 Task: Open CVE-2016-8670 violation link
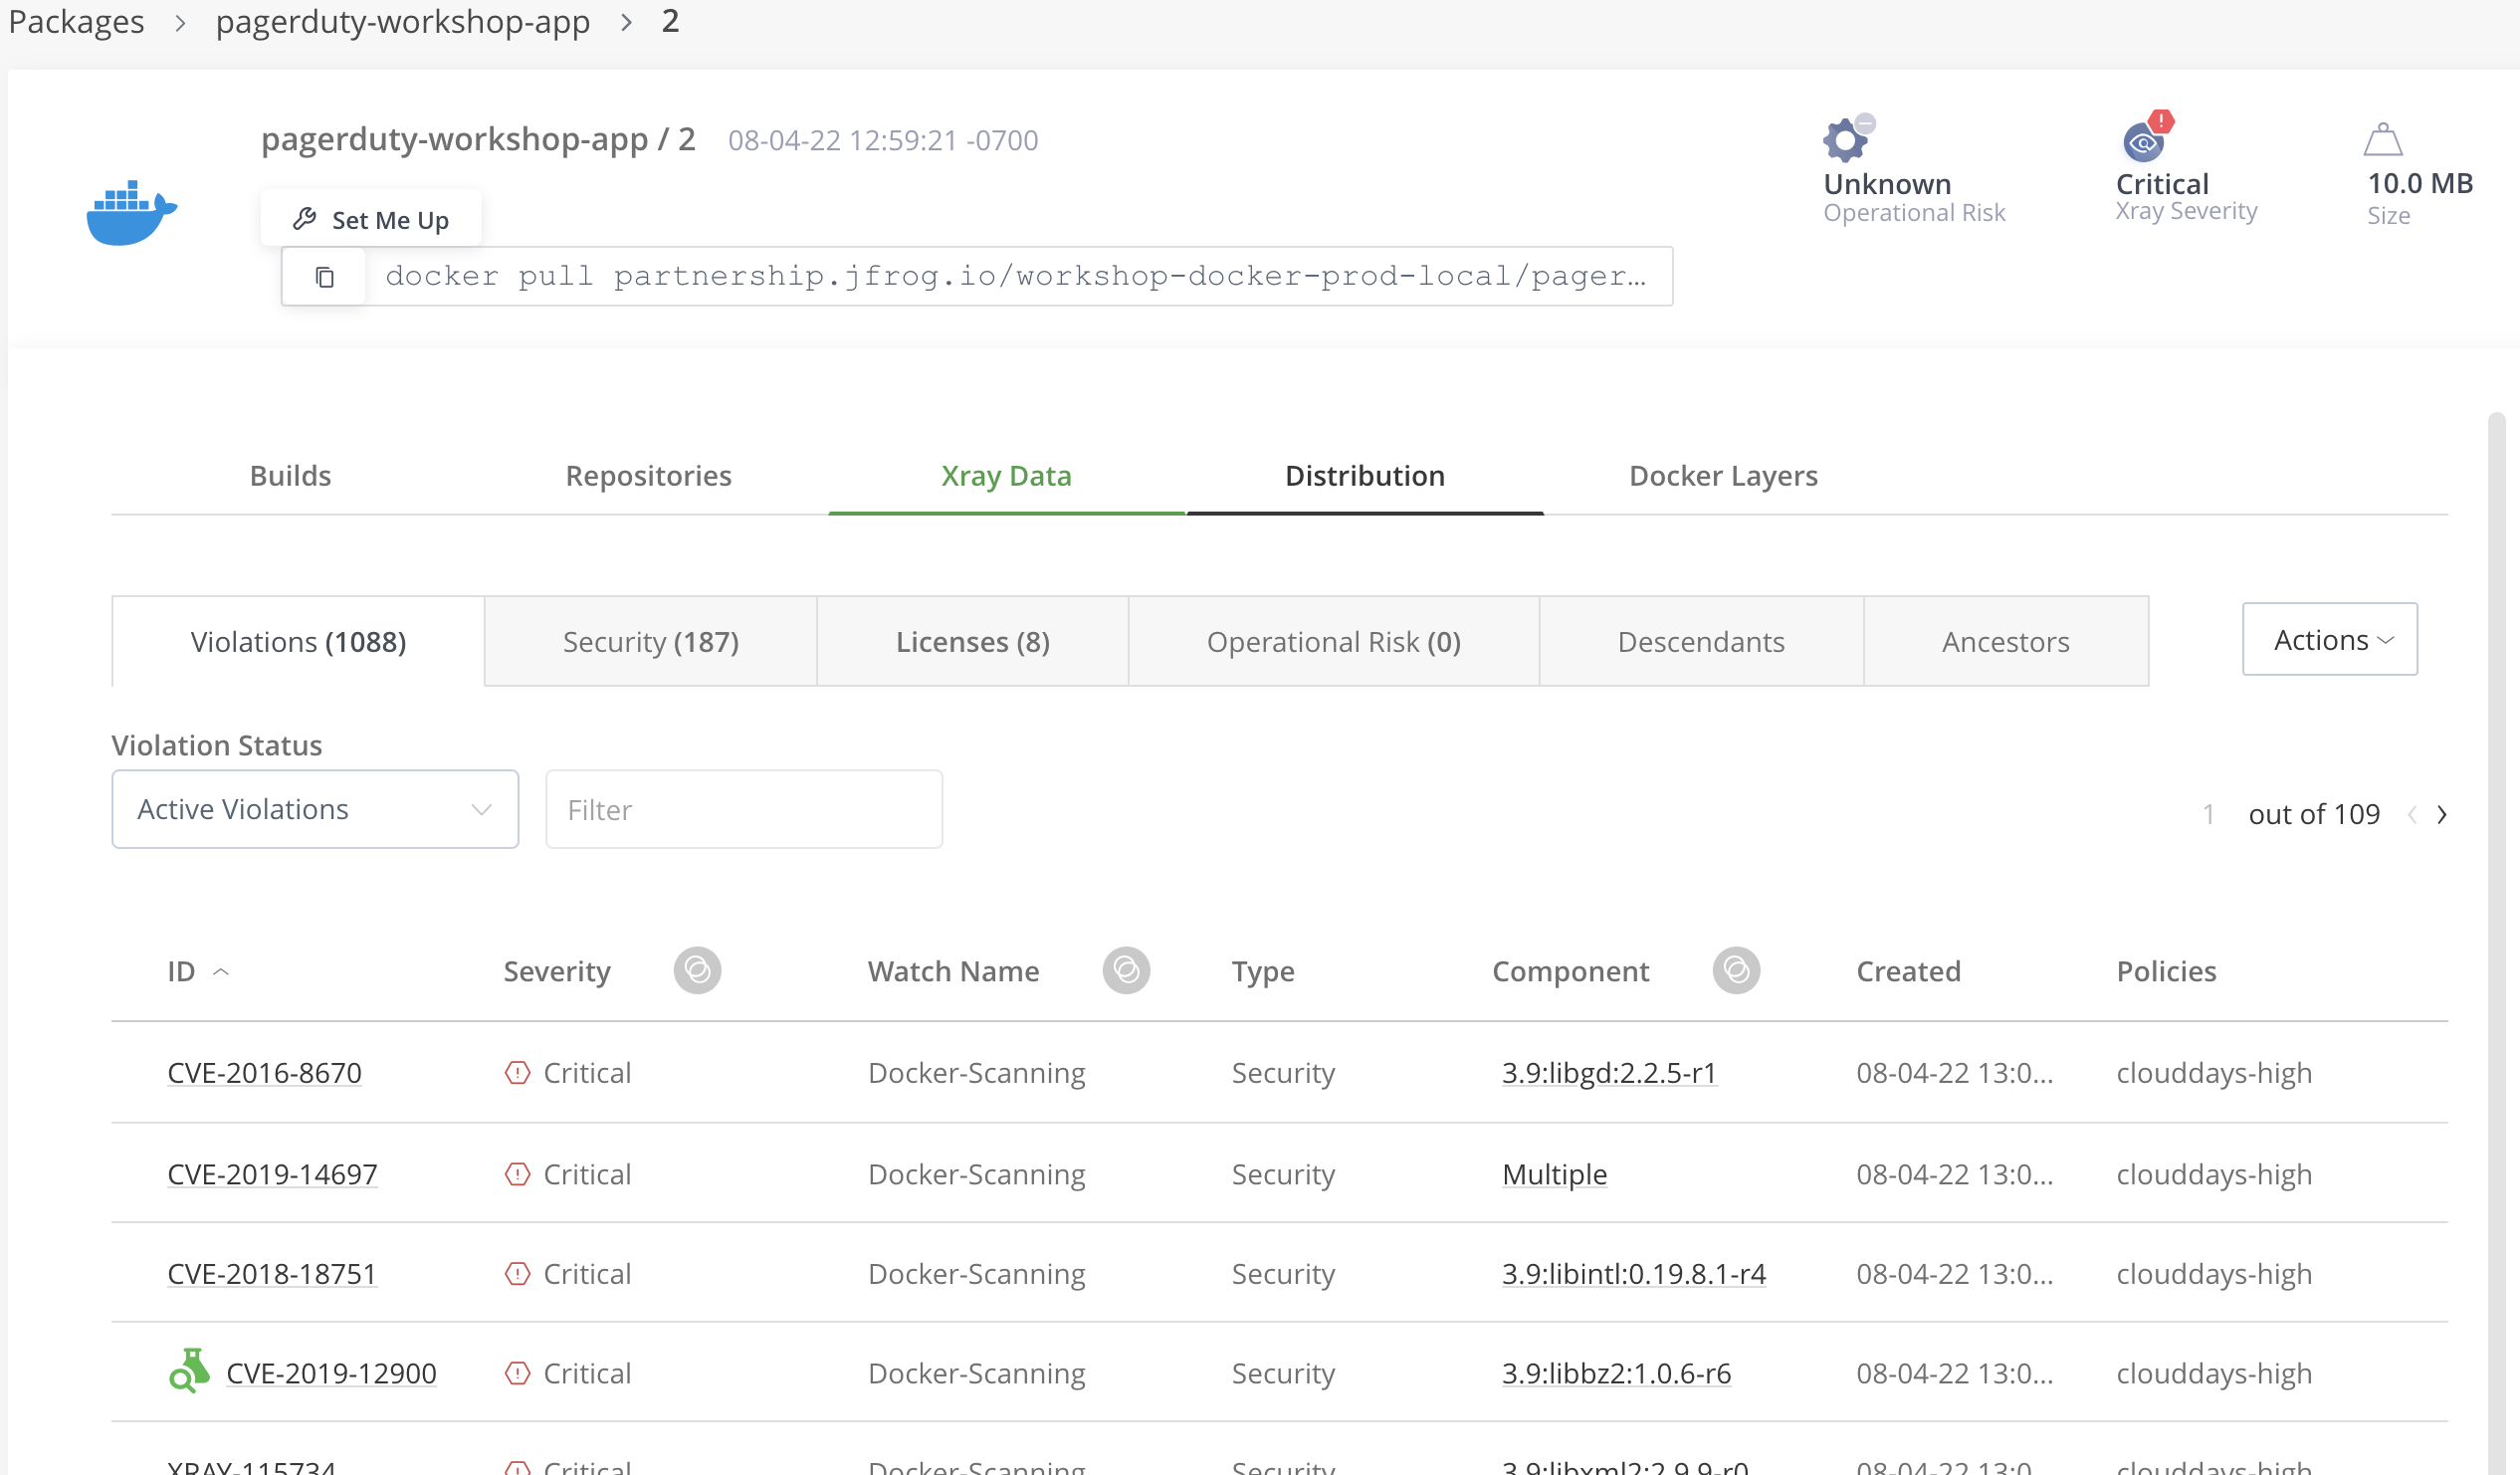point(264,1072)
